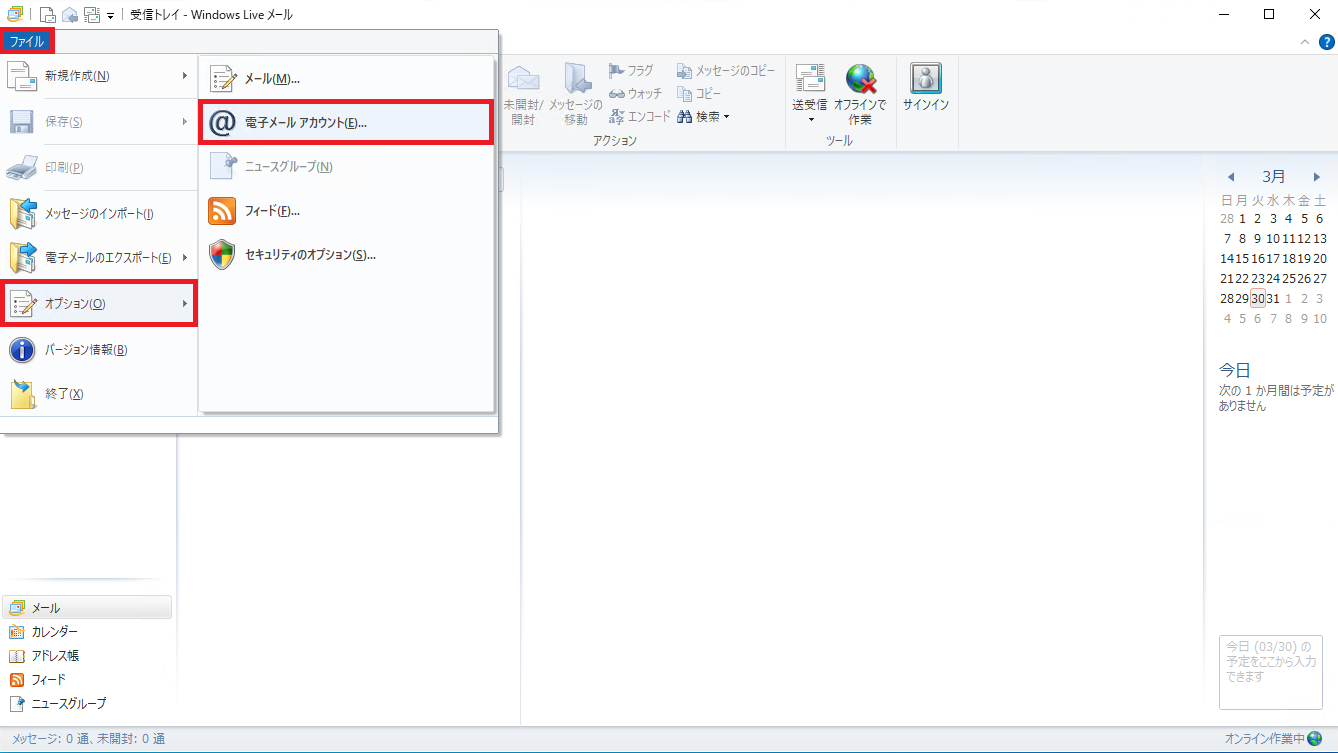The image size is (1338, 753).
Task: Open セキュリティのオプション(S)...
Action: click(x=346, y=255)
